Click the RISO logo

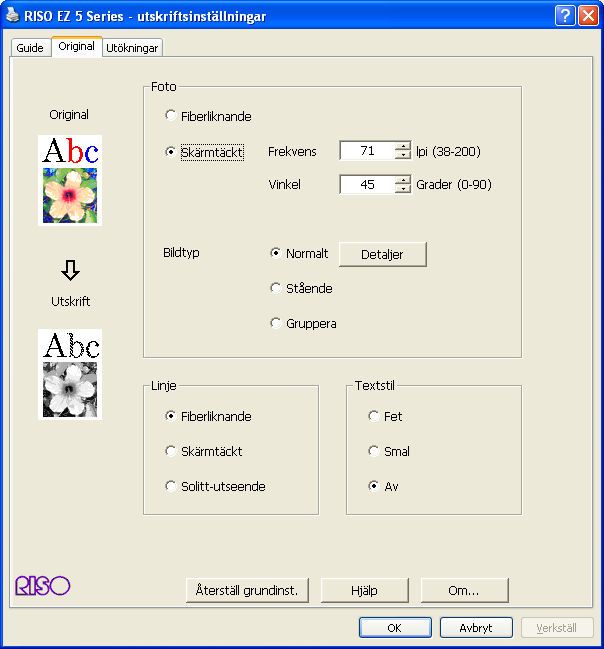[x=43, y=586]
